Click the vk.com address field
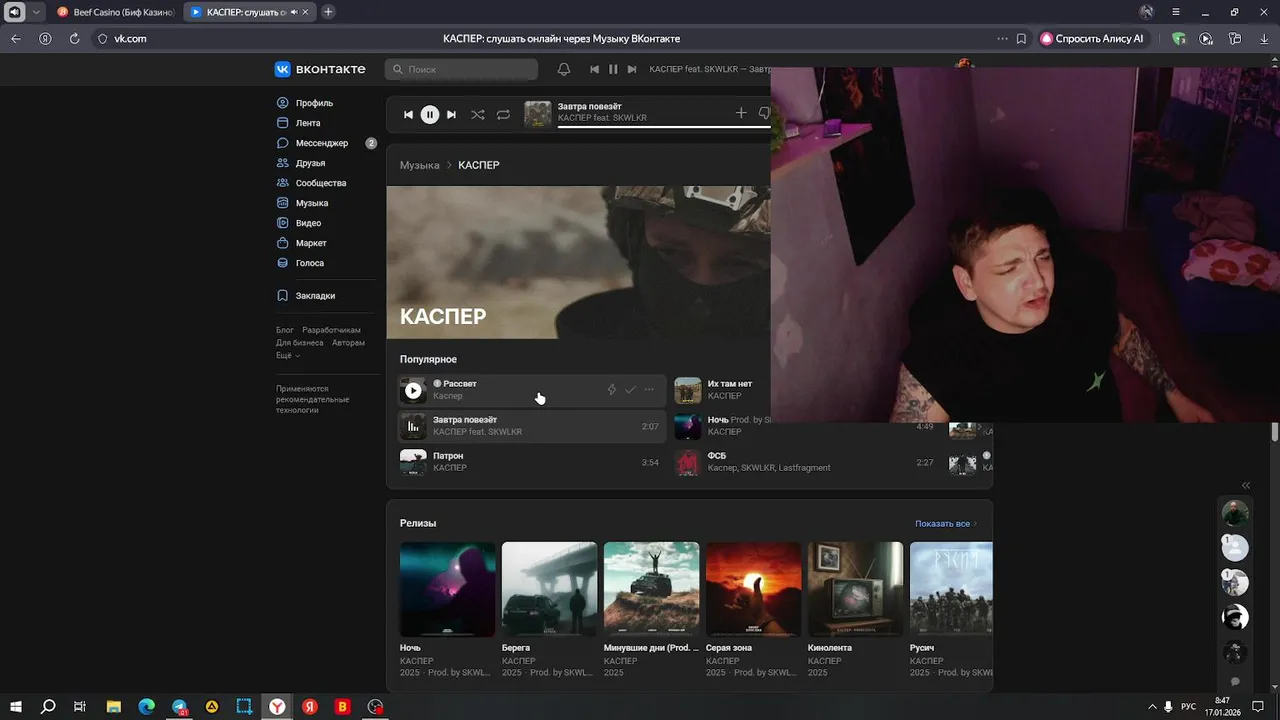1280x720 pixels. click(x=131, y=38)
